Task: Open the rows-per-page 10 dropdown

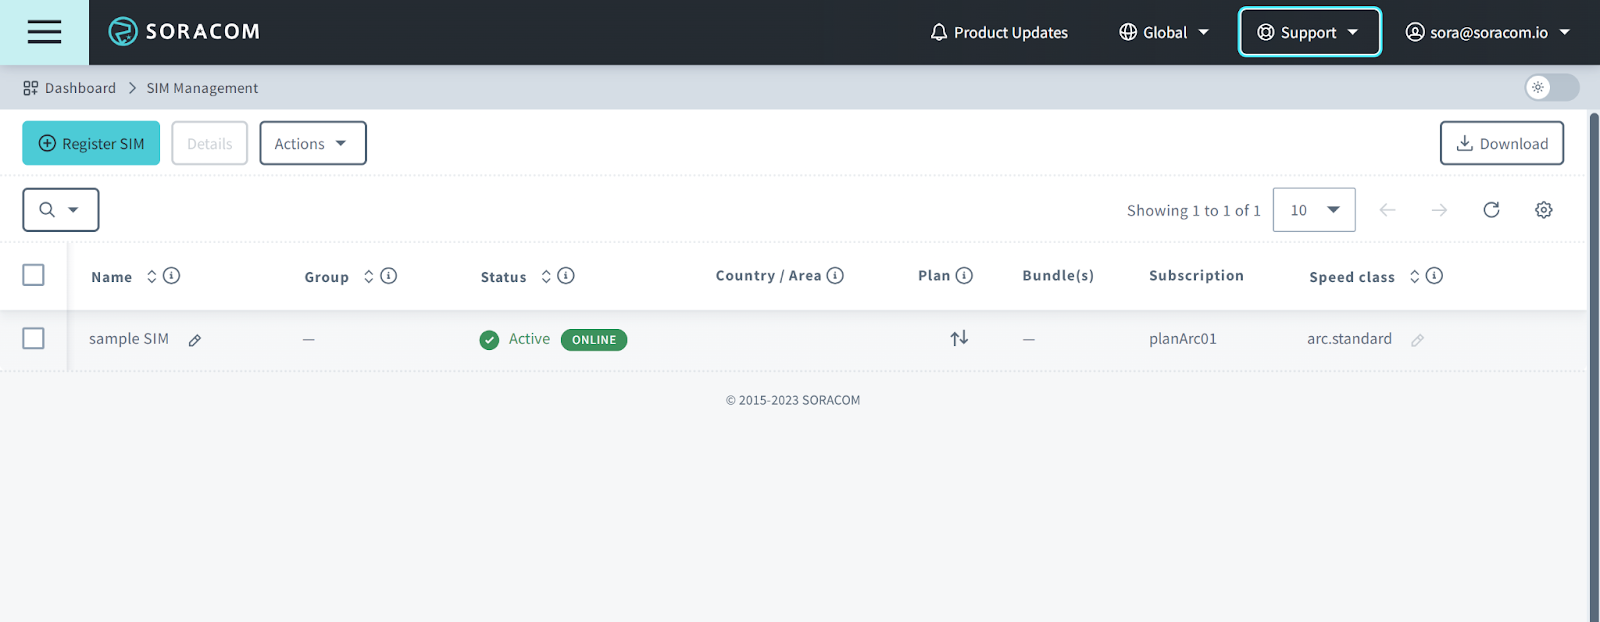Action: point(1313,210)
